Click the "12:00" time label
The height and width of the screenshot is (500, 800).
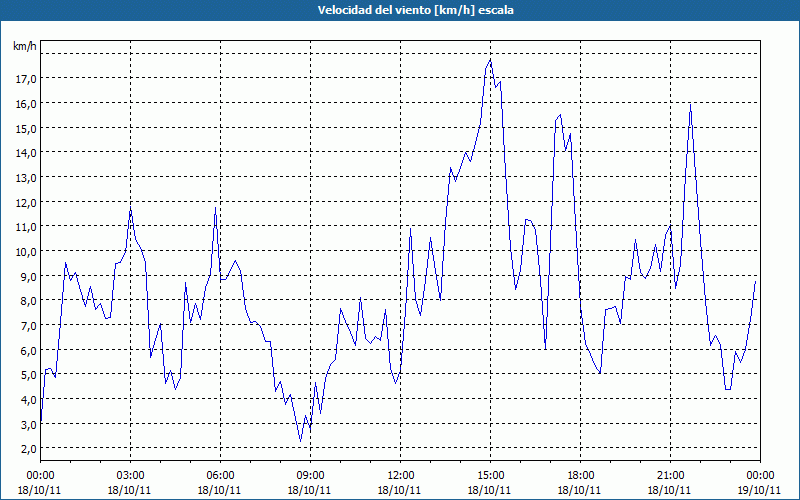[x=401, y=476]
